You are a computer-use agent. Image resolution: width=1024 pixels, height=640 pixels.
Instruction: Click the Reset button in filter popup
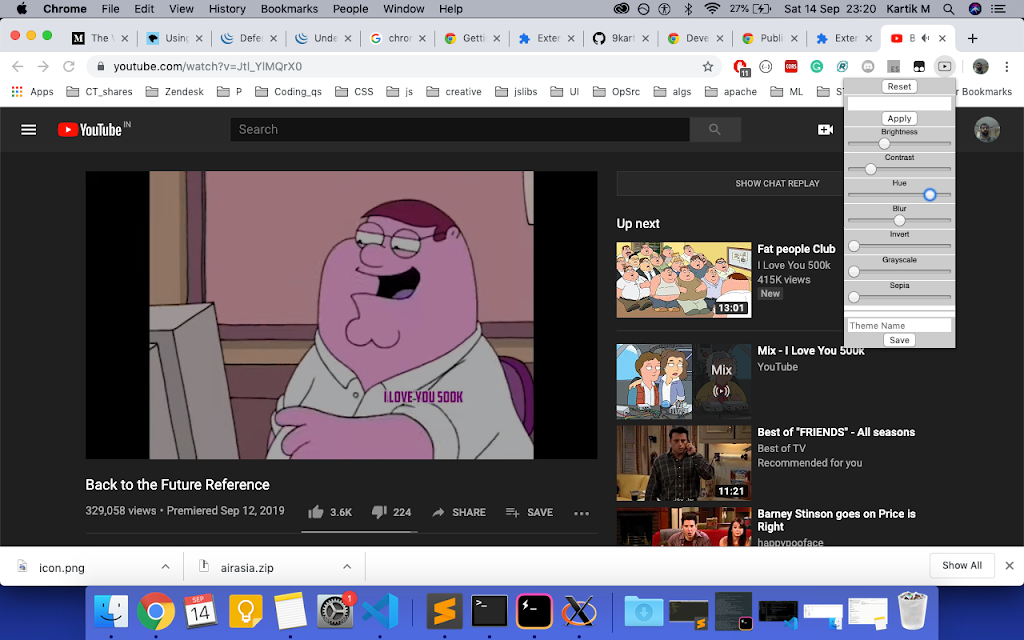(x=899, y=86)
